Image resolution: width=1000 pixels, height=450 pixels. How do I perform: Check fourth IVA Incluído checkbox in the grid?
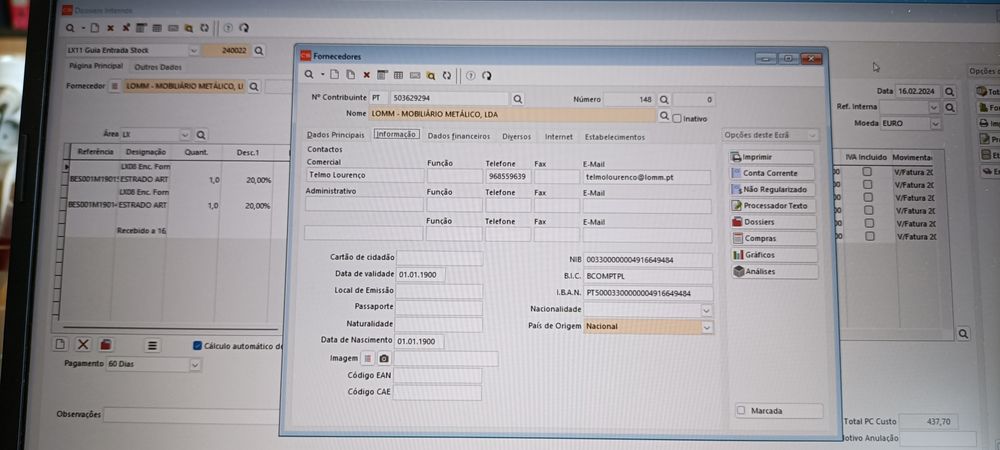[867, 210]
